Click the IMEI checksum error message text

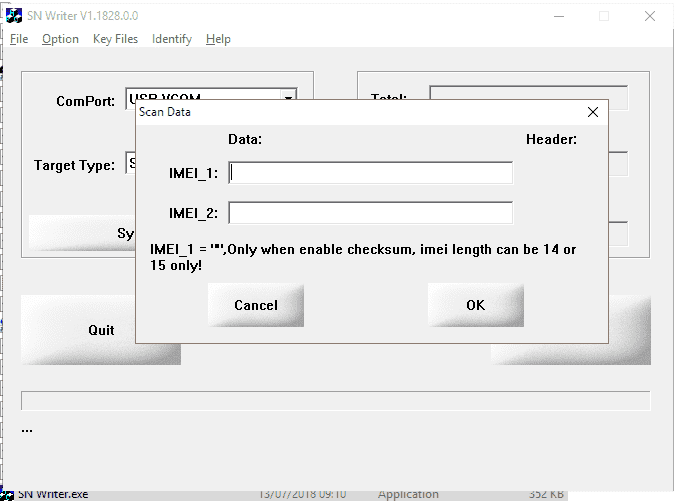pyautogui.click(x=363, y=257)
